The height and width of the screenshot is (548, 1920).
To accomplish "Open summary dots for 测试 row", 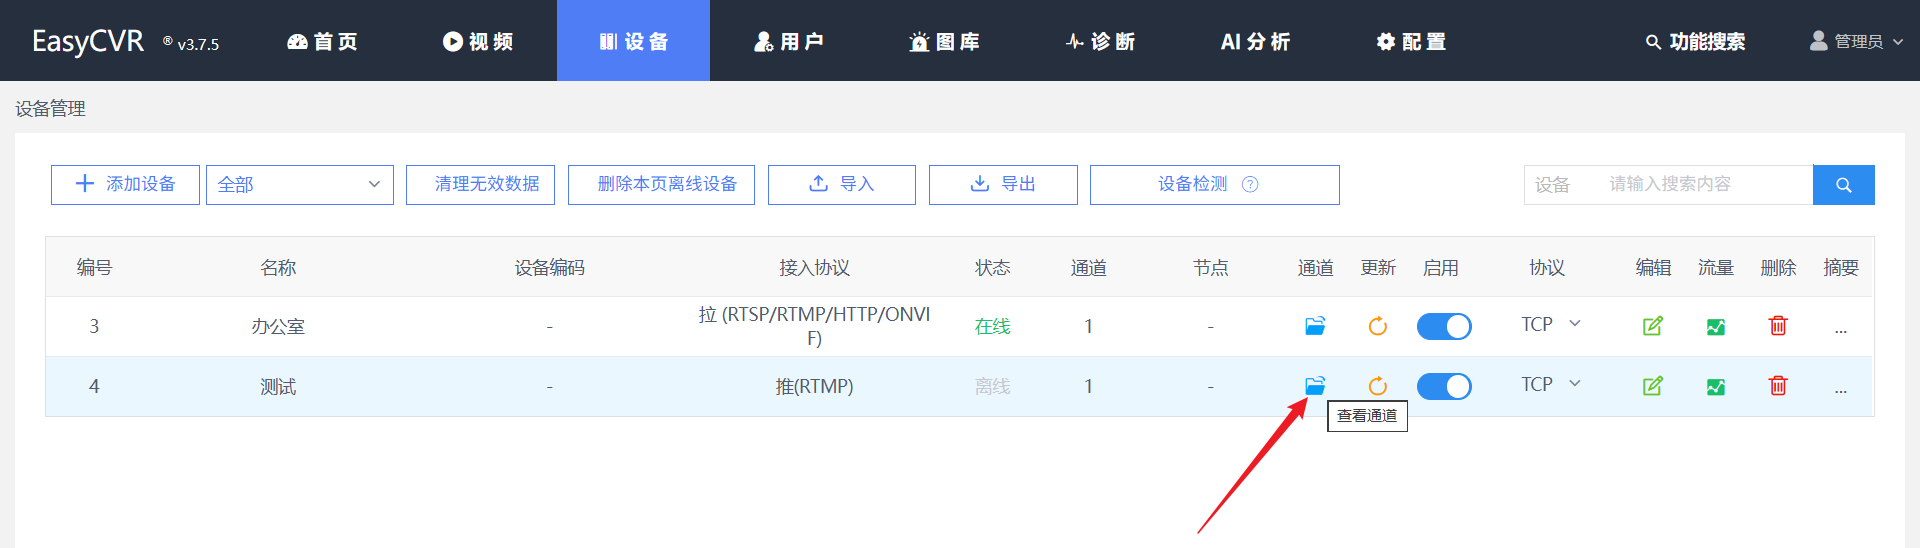I will pos(1841,390).
